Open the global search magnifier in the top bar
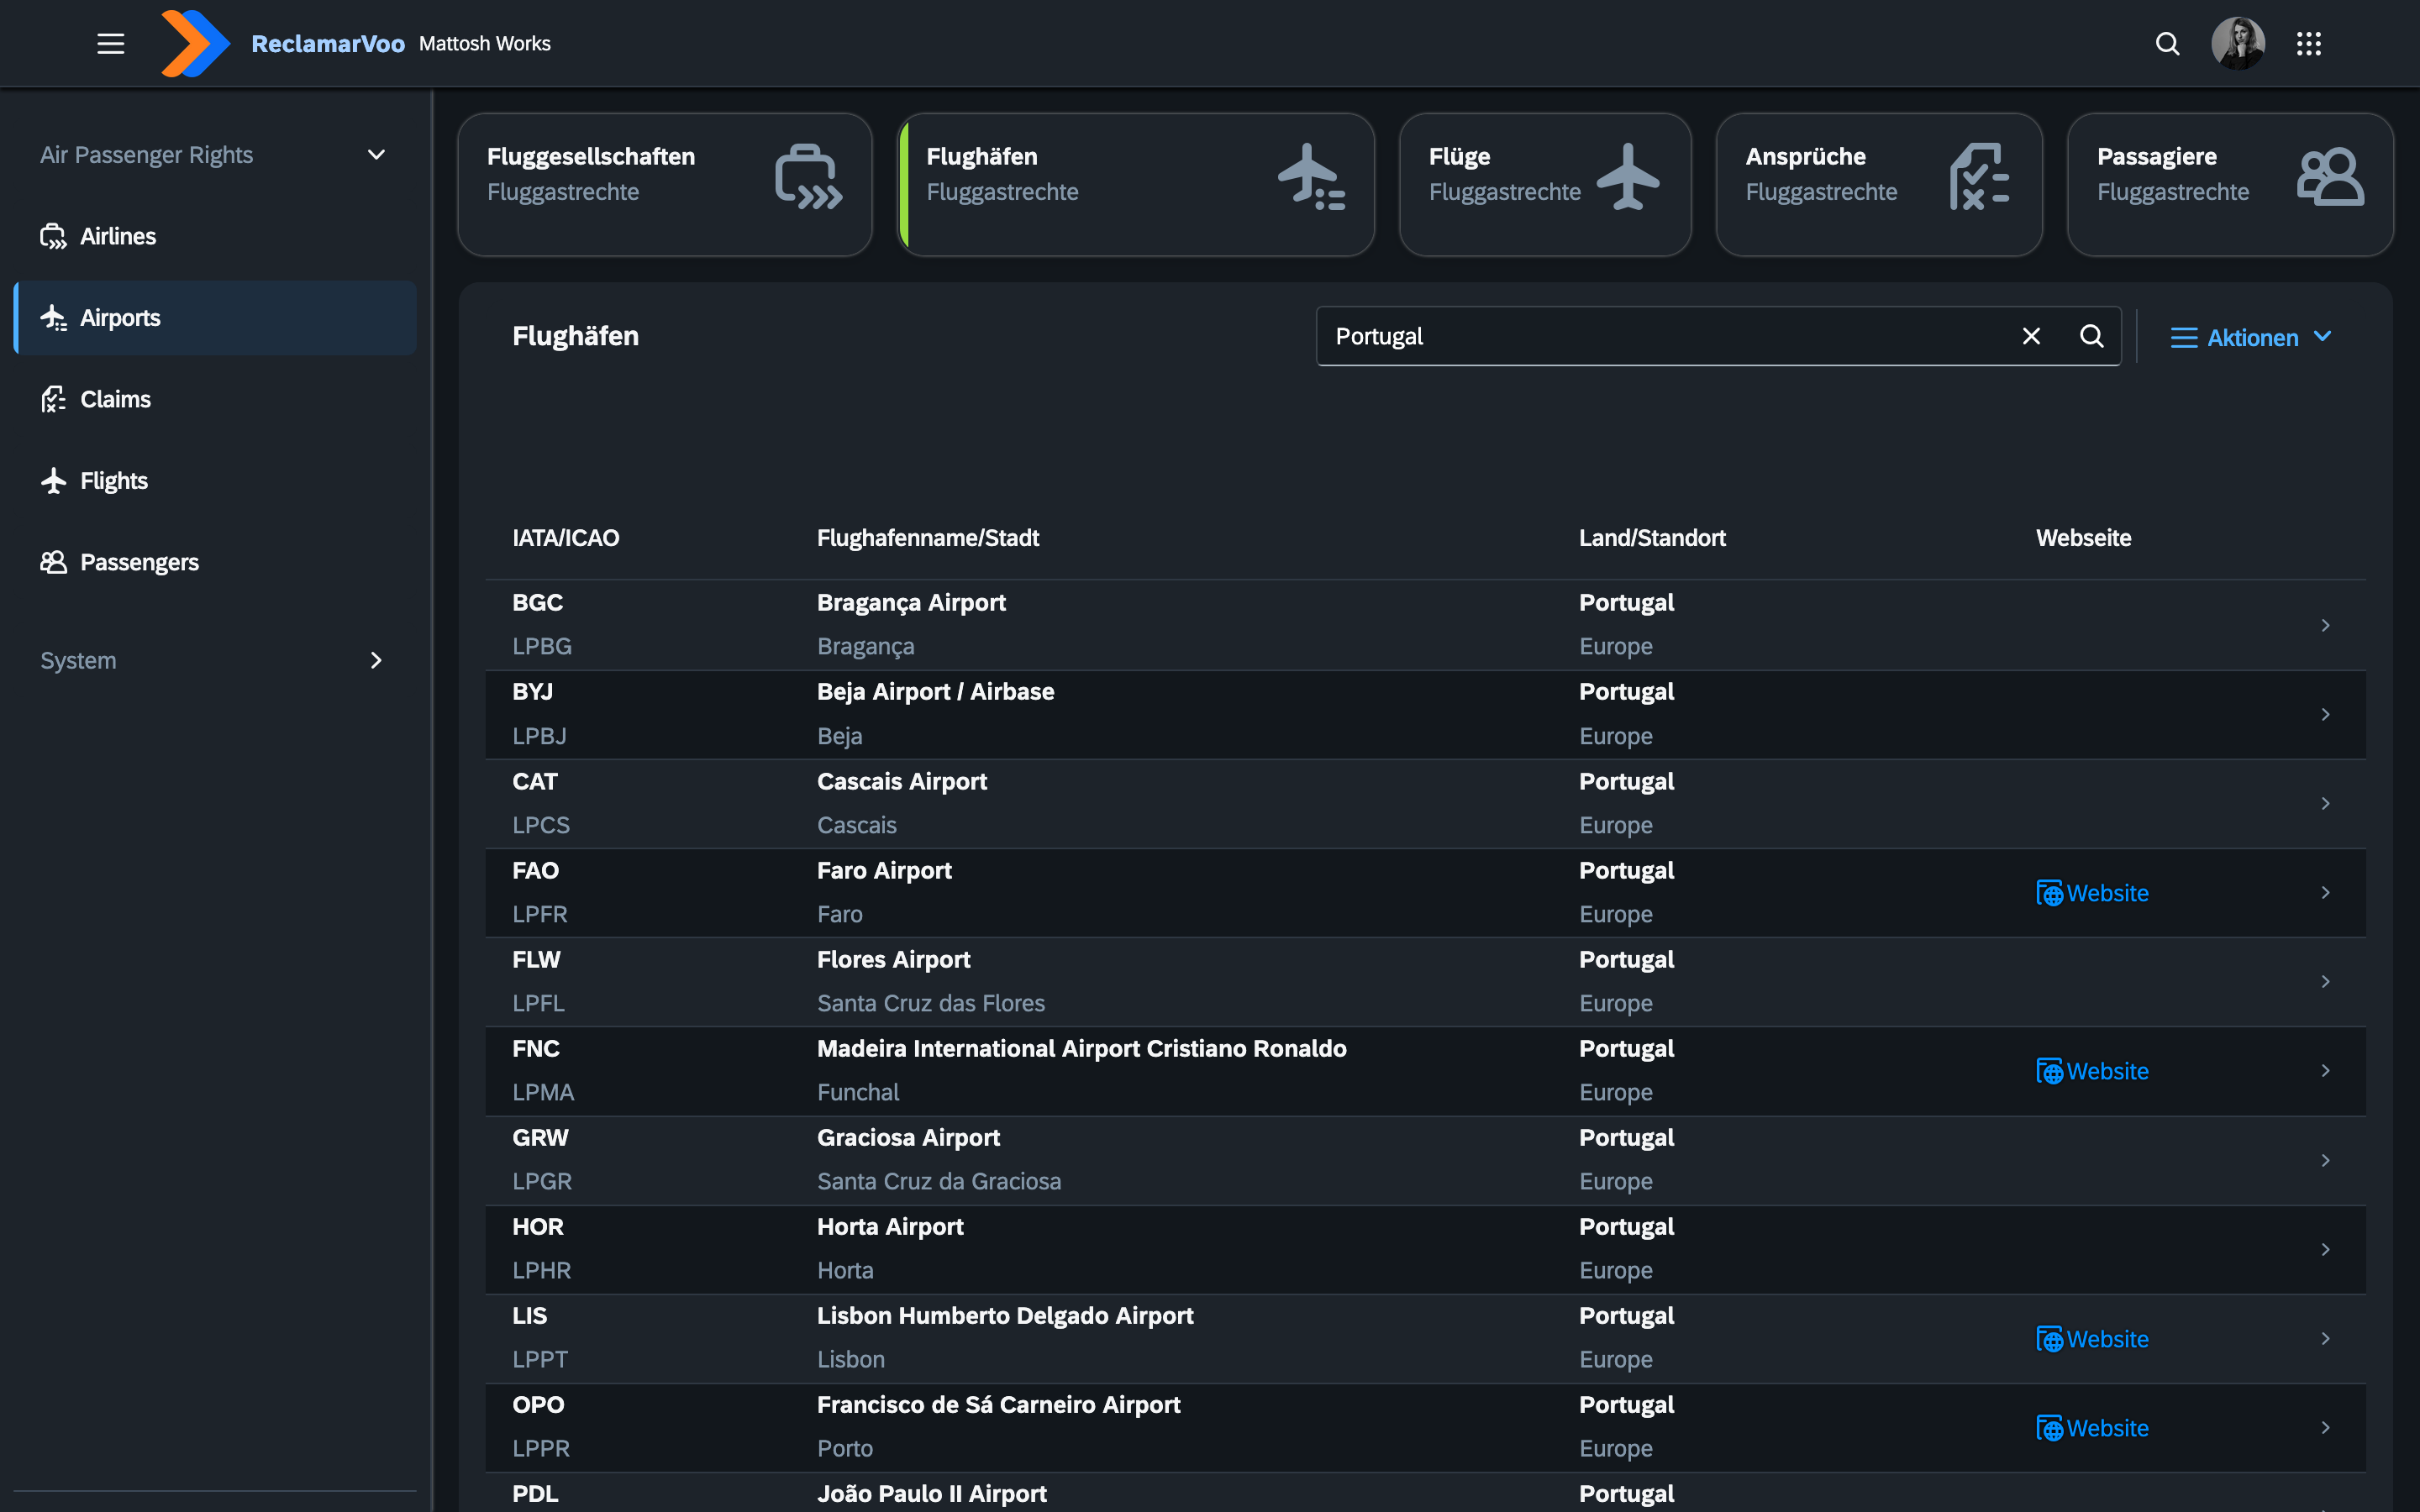Viewport: 2420px width, 1512px height. coord(2167,43)
